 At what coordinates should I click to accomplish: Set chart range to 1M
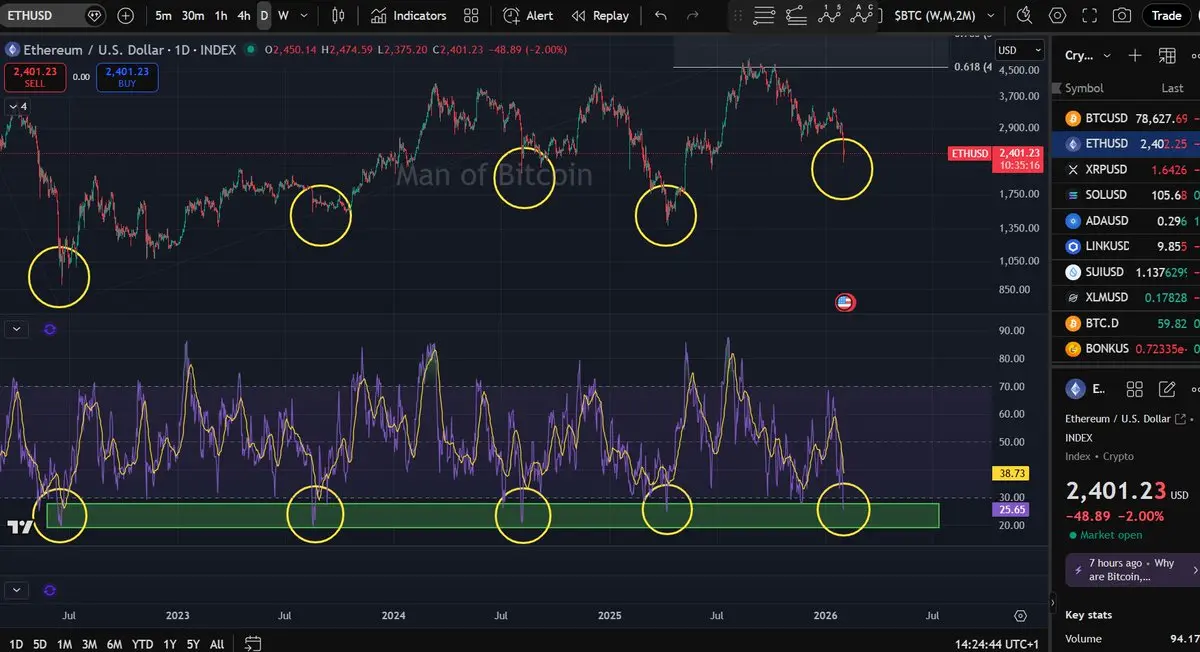64,644
